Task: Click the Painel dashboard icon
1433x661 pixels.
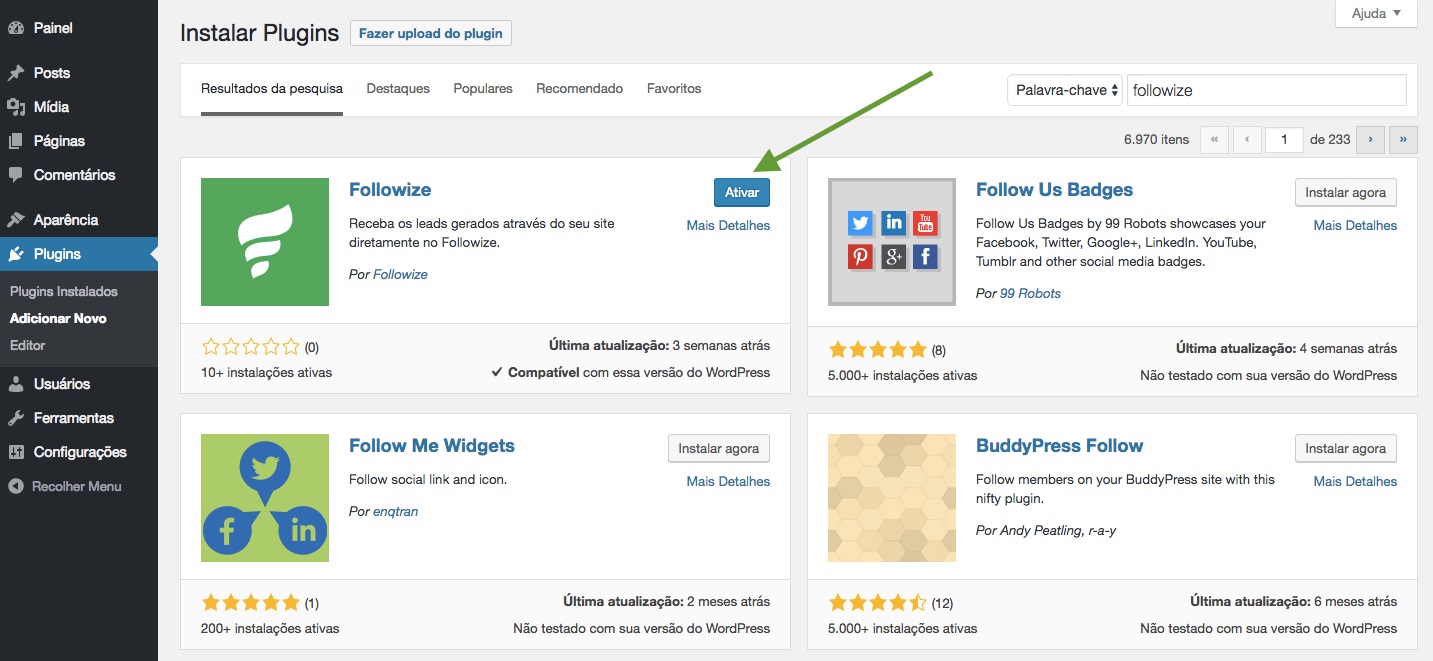Action: 16,28
